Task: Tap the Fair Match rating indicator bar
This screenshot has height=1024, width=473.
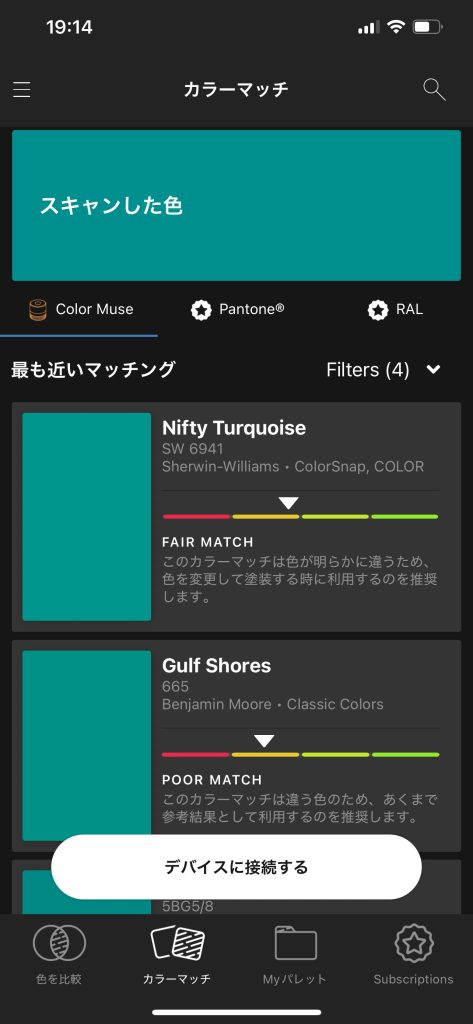Action: tap(301, 516)
